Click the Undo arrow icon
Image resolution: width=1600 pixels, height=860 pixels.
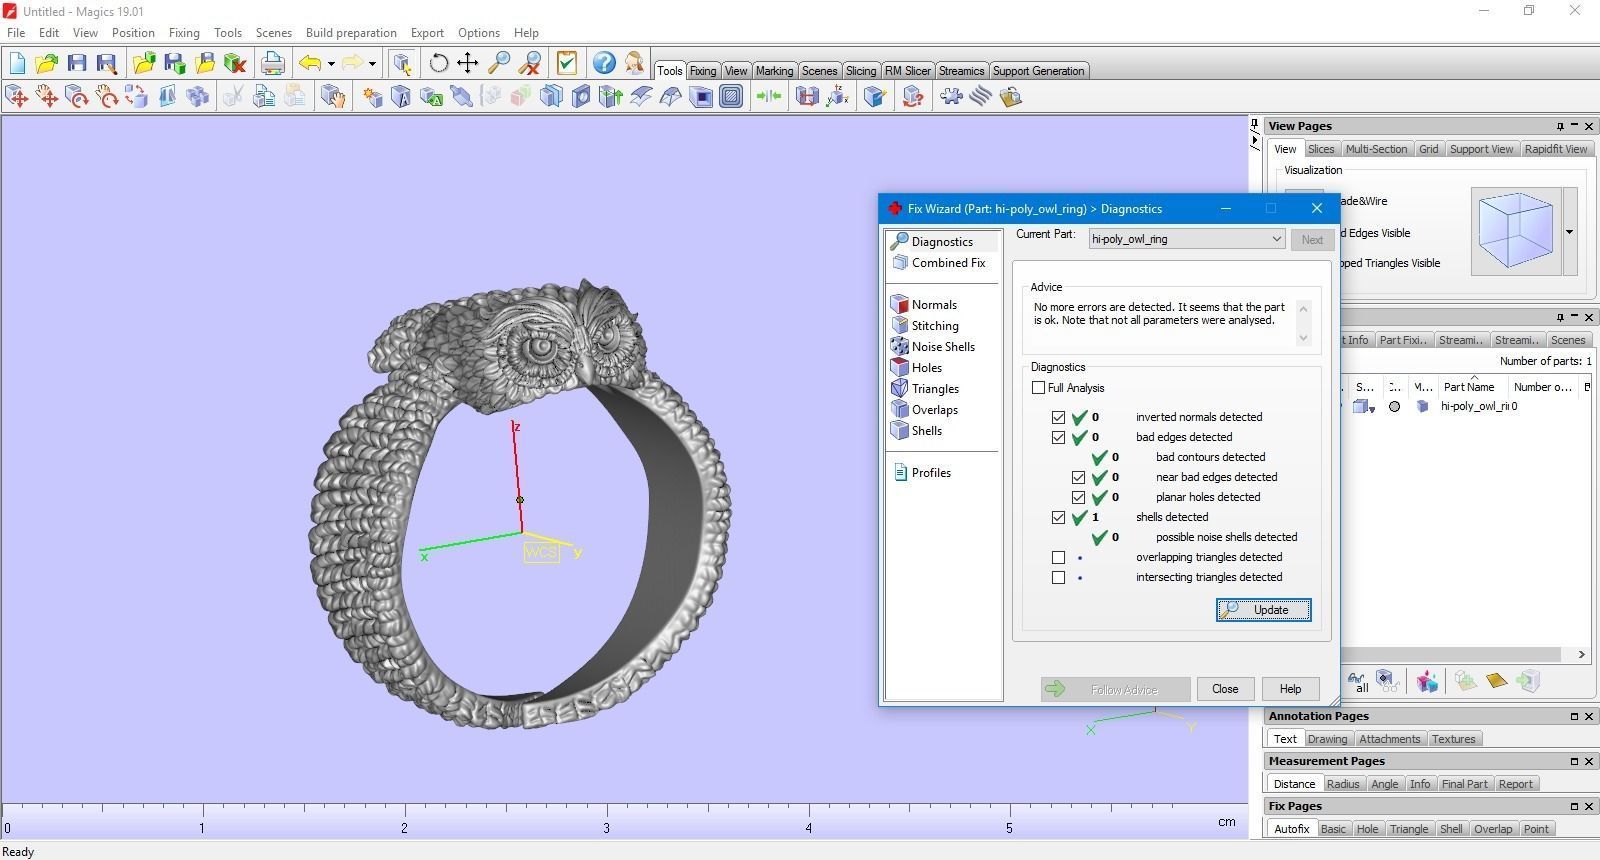point(310,64)
